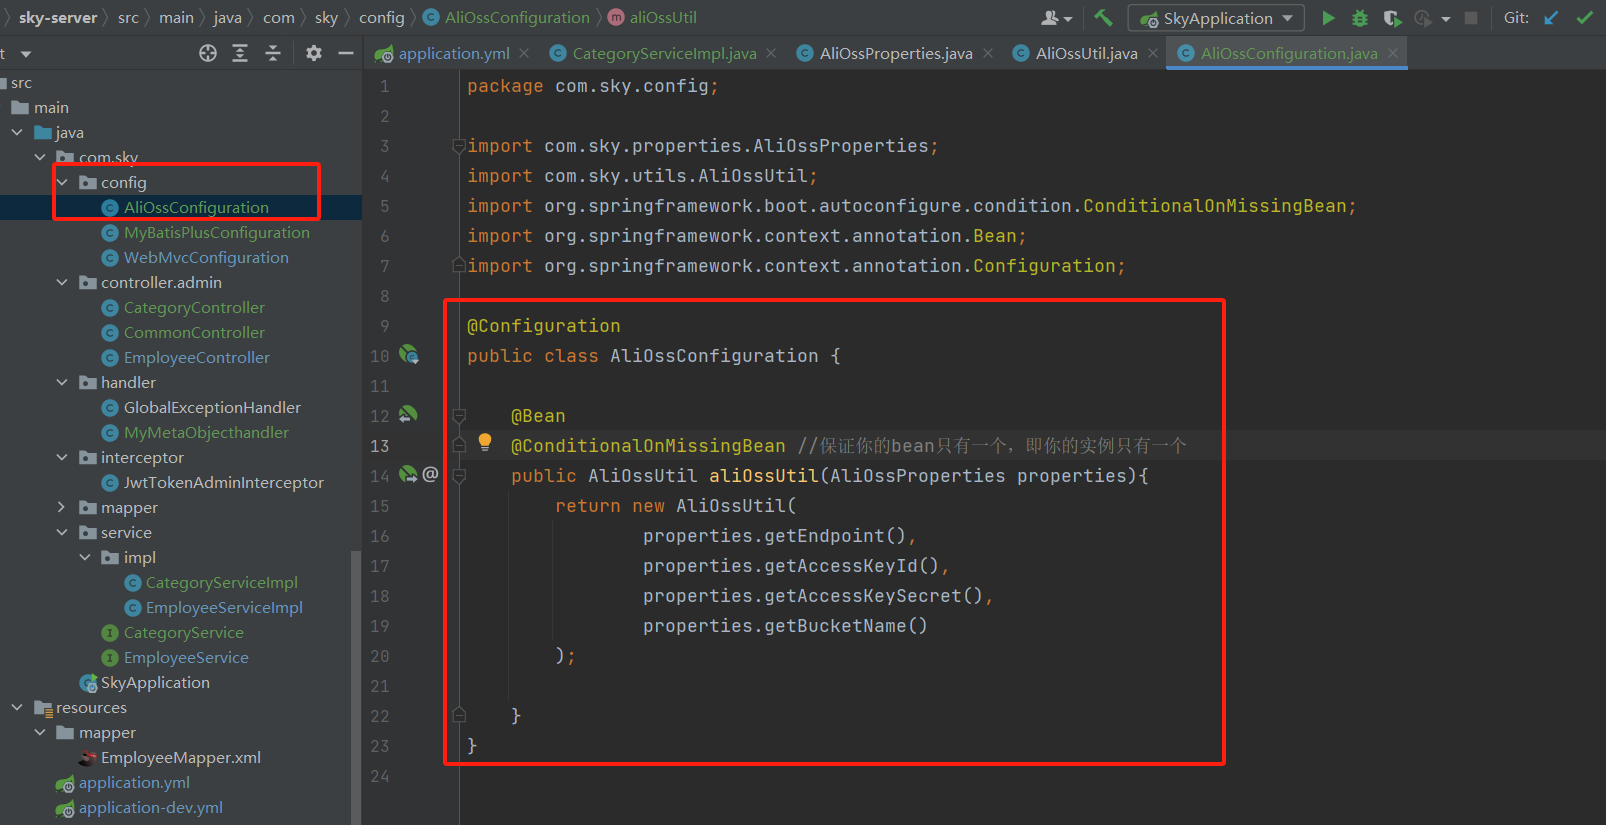Start debugging with the Debug bug icon
The height and width of the screenshot is (825, 1606).
click(x=1360, y=18)
